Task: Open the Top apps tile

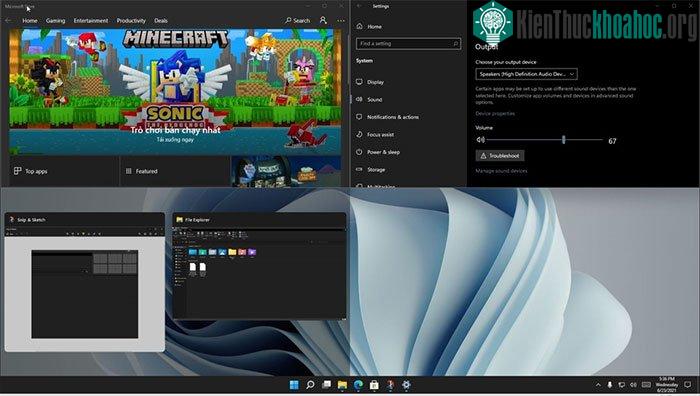Action: pos(64,171)
